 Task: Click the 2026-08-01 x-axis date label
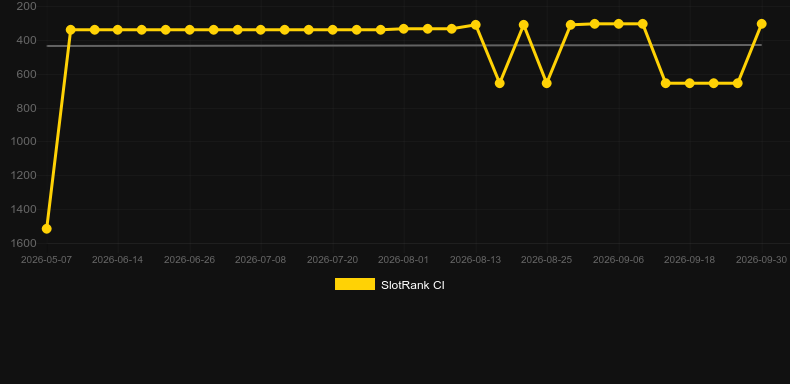coord(404,260)
